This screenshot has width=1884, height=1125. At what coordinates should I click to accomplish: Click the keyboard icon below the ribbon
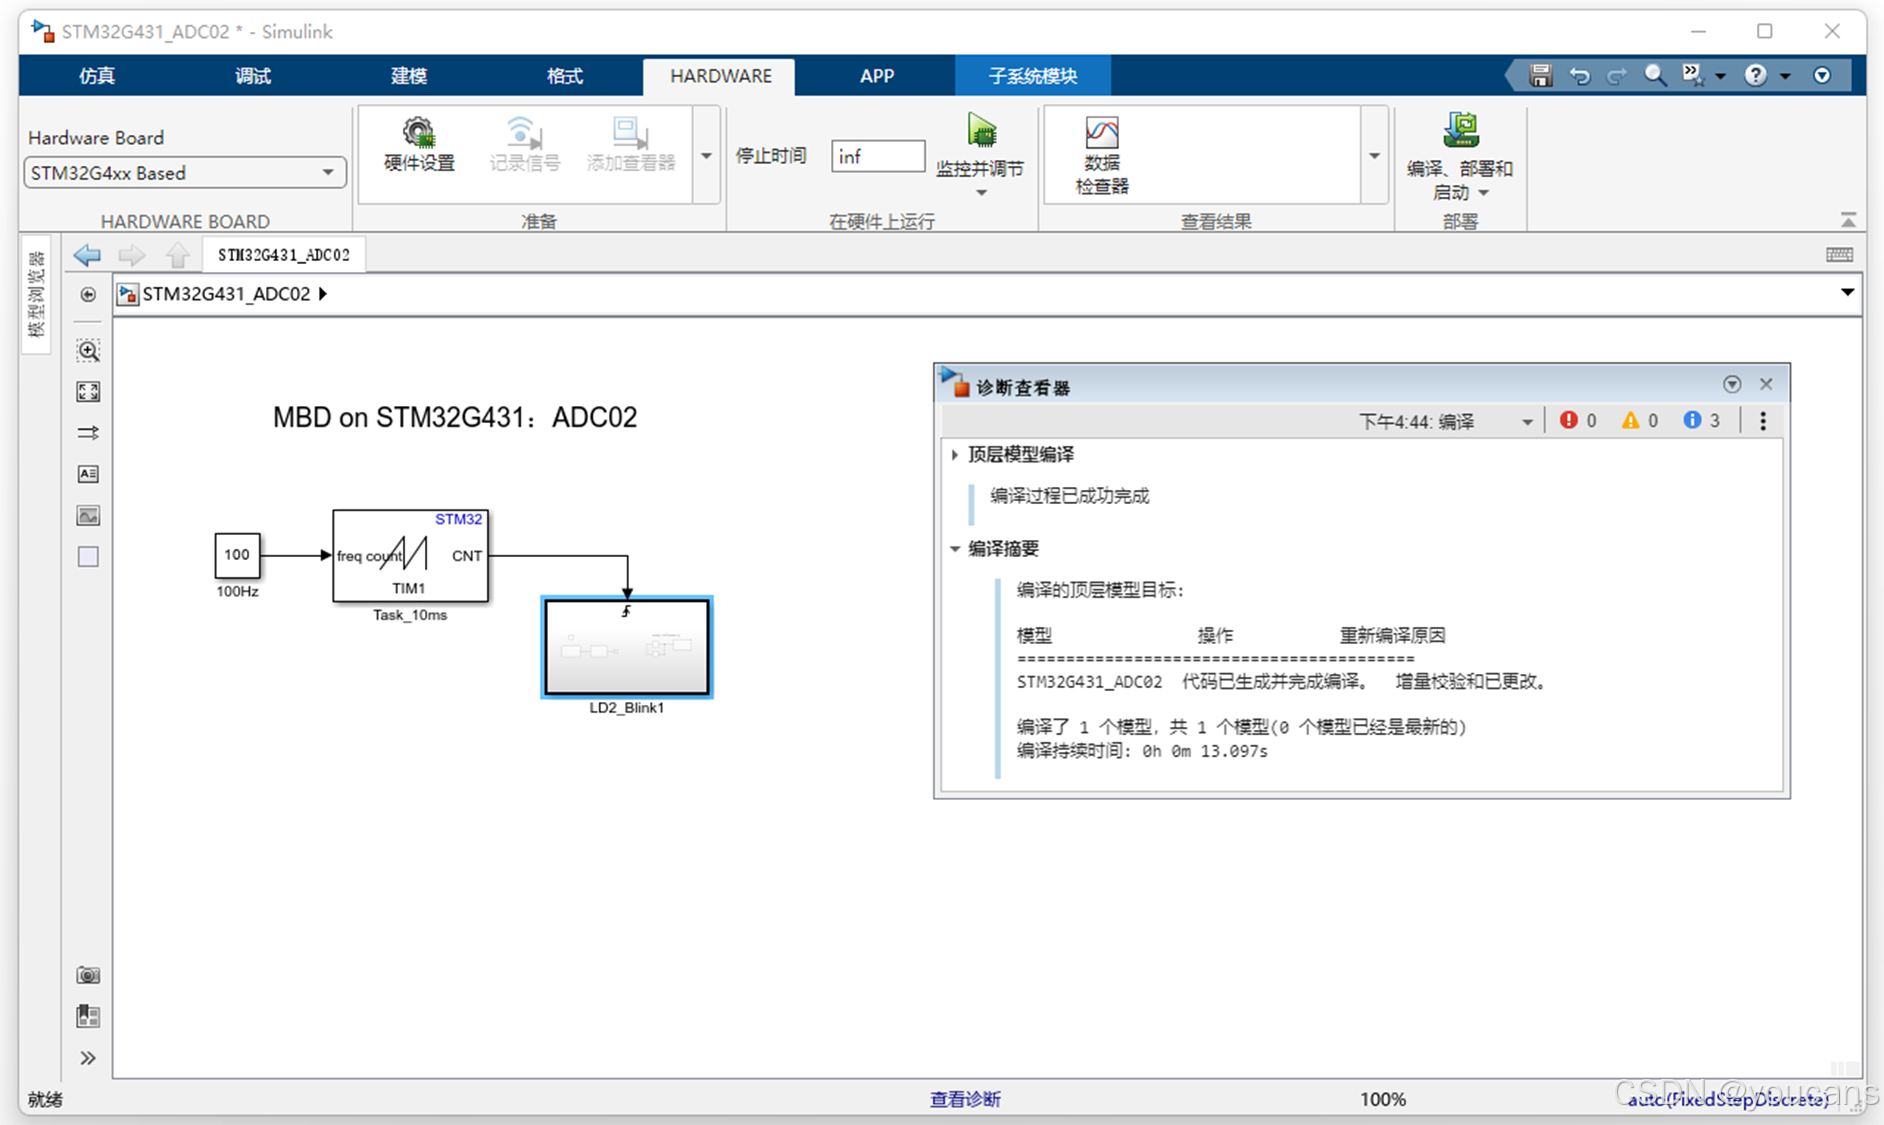click(1839, 255)
